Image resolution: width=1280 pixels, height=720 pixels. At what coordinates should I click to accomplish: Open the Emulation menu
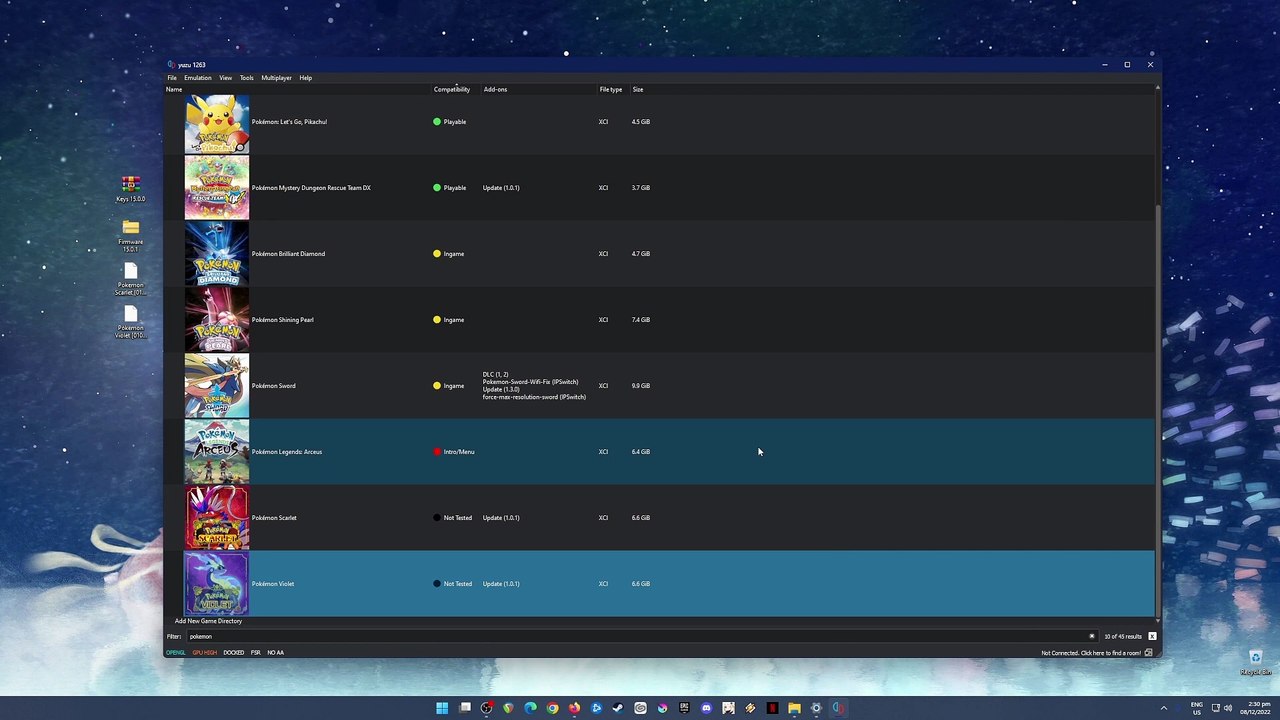pyautogui.click(x=197, y=78)
